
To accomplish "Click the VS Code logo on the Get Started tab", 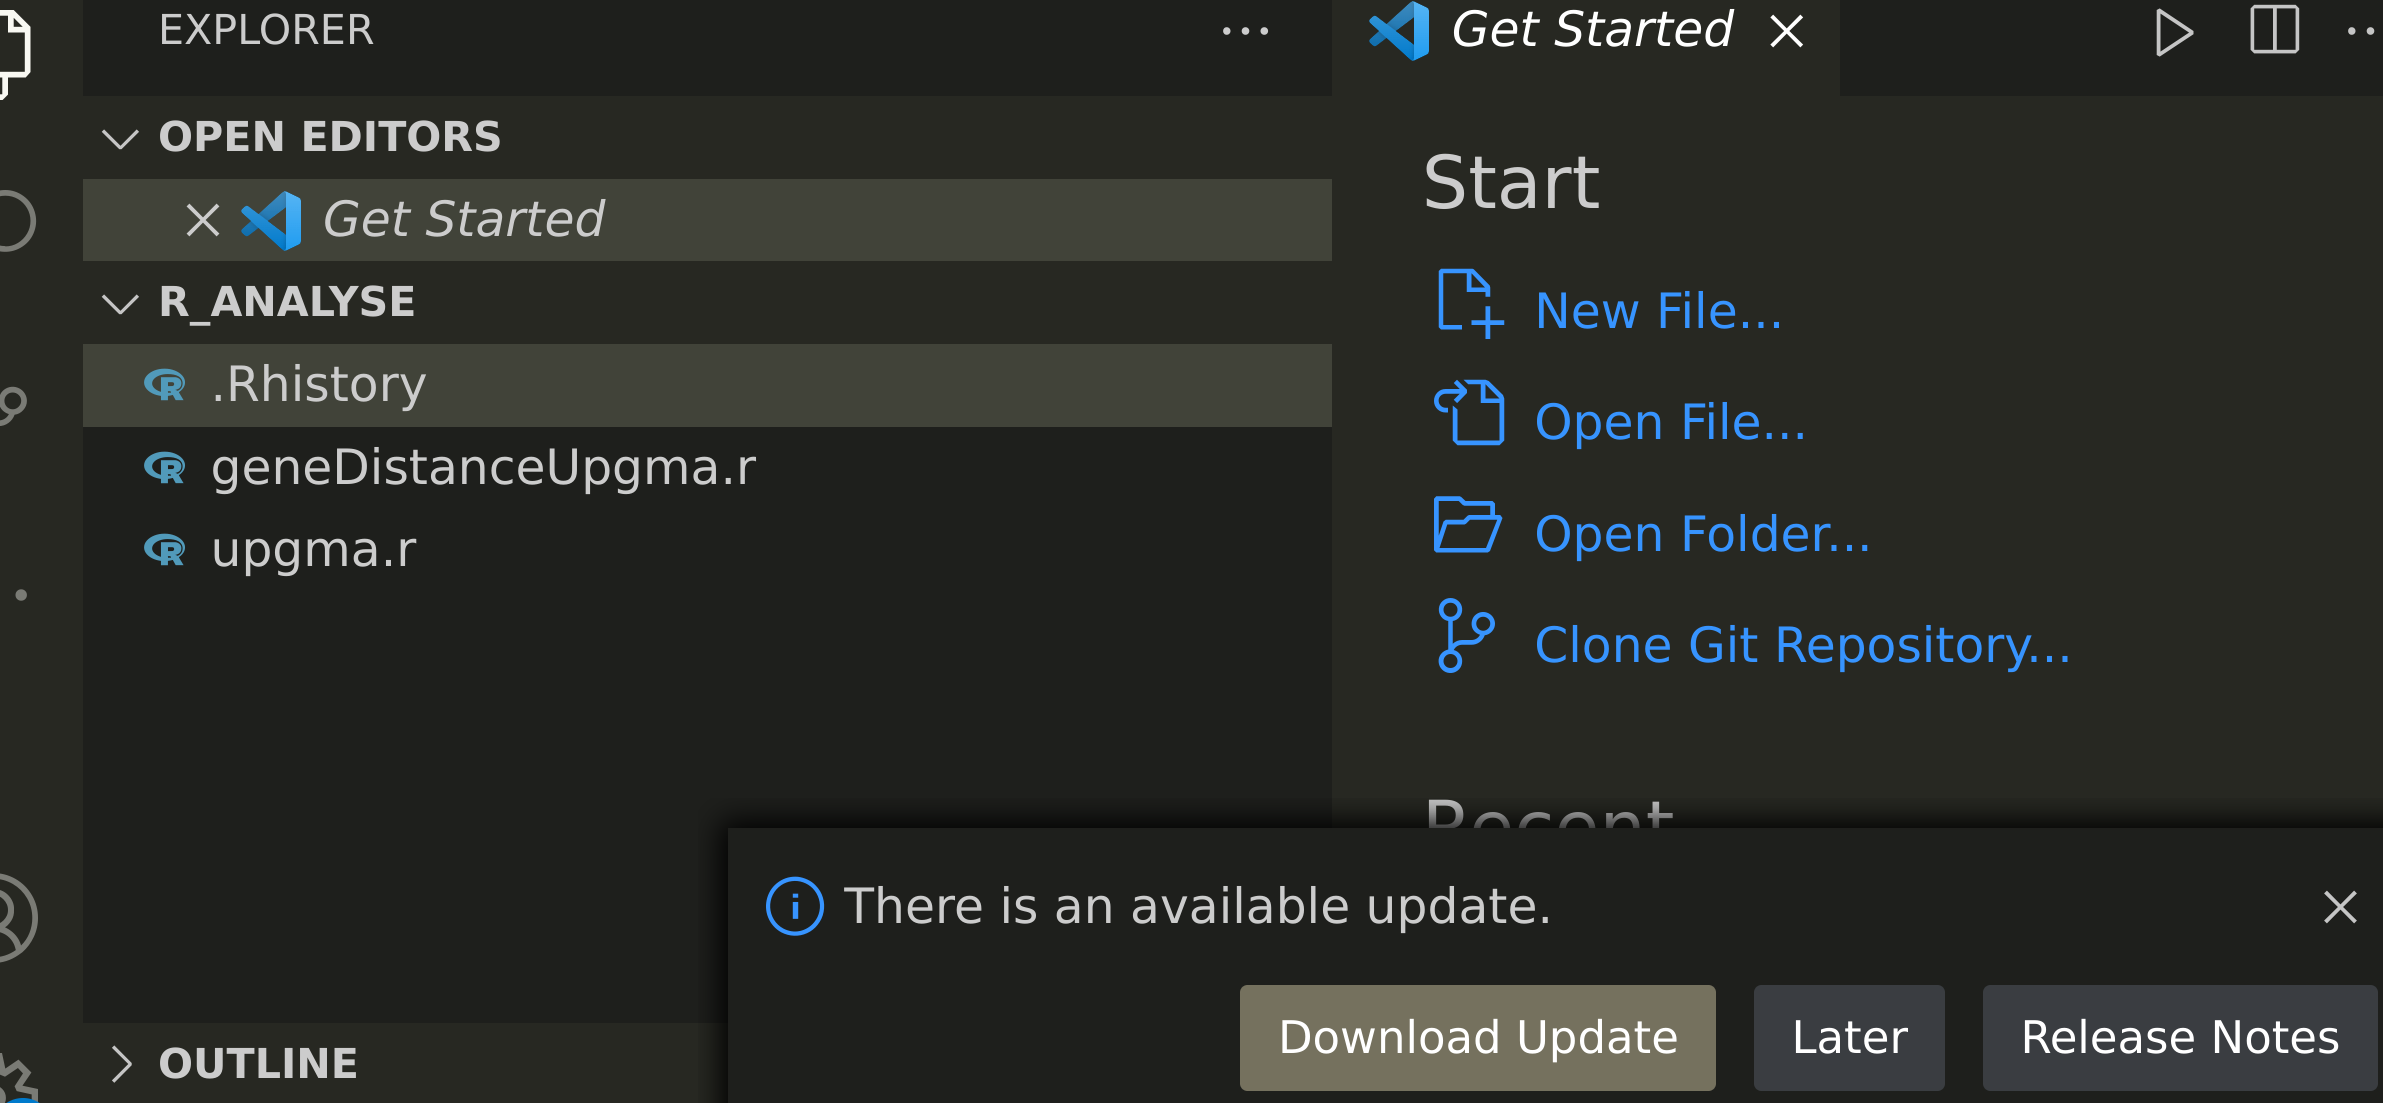I will point(1399,31).
